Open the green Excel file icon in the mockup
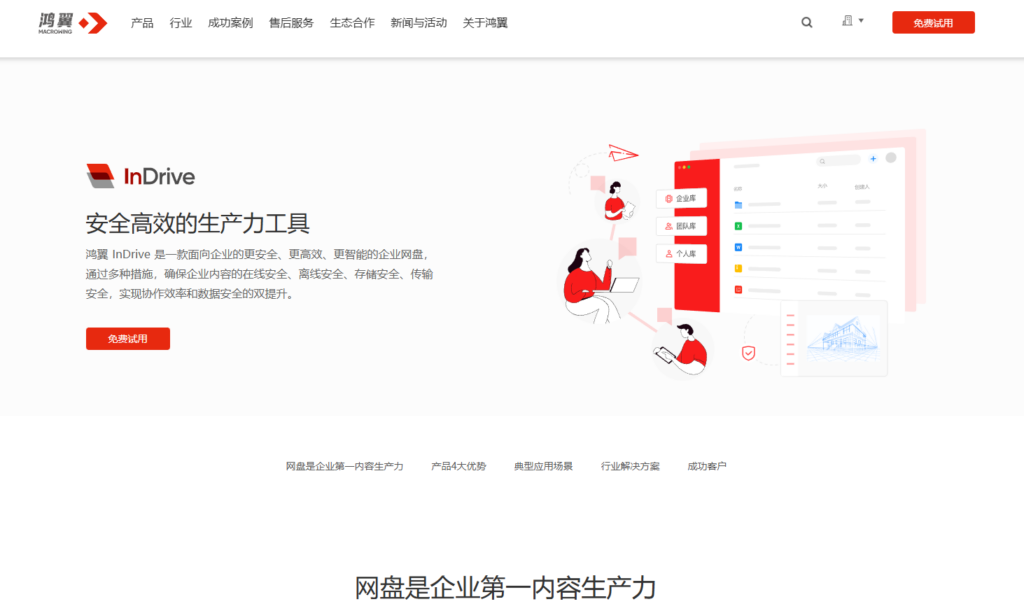 738,226
